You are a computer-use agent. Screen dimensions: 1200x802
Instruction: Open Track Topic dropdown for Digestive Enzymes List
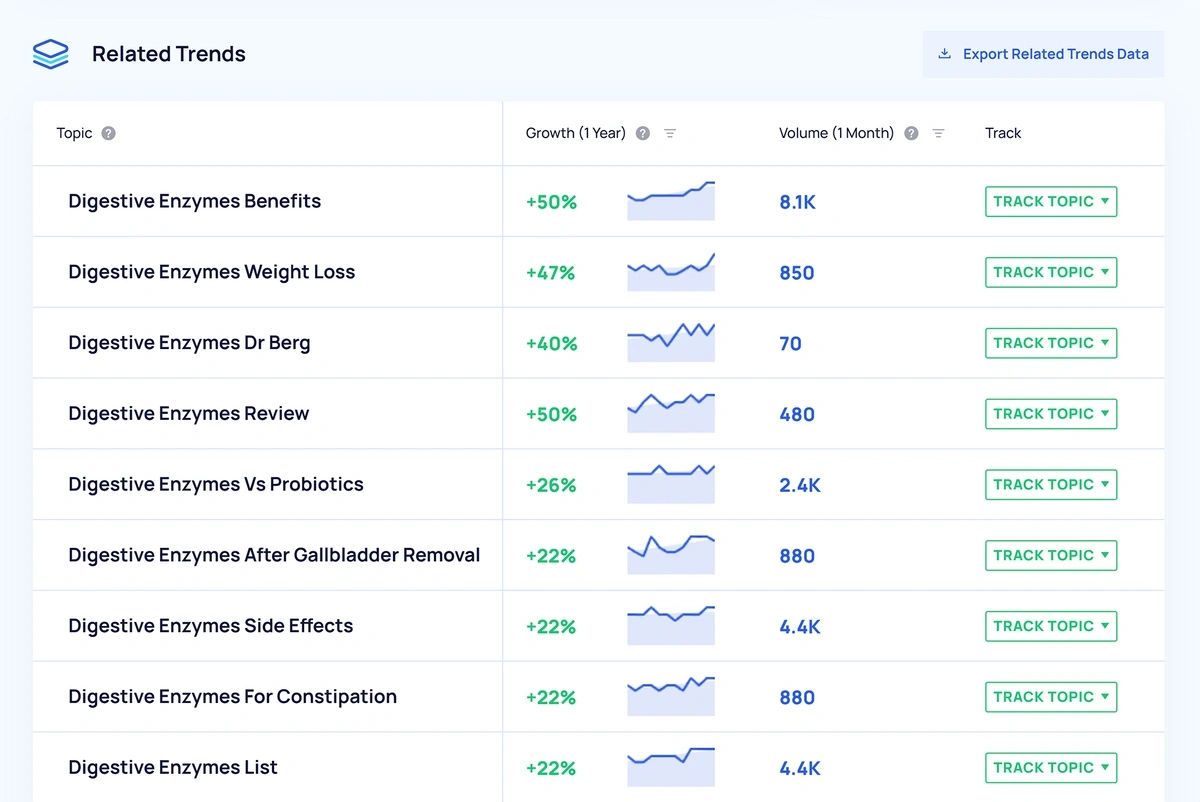coord(1051,768)
